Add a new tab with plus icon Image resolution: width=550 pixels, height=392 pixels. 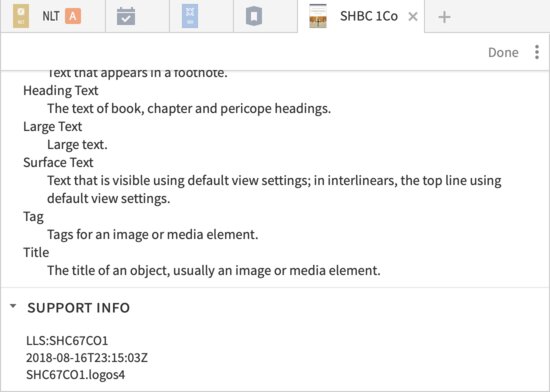coord(444,17)
